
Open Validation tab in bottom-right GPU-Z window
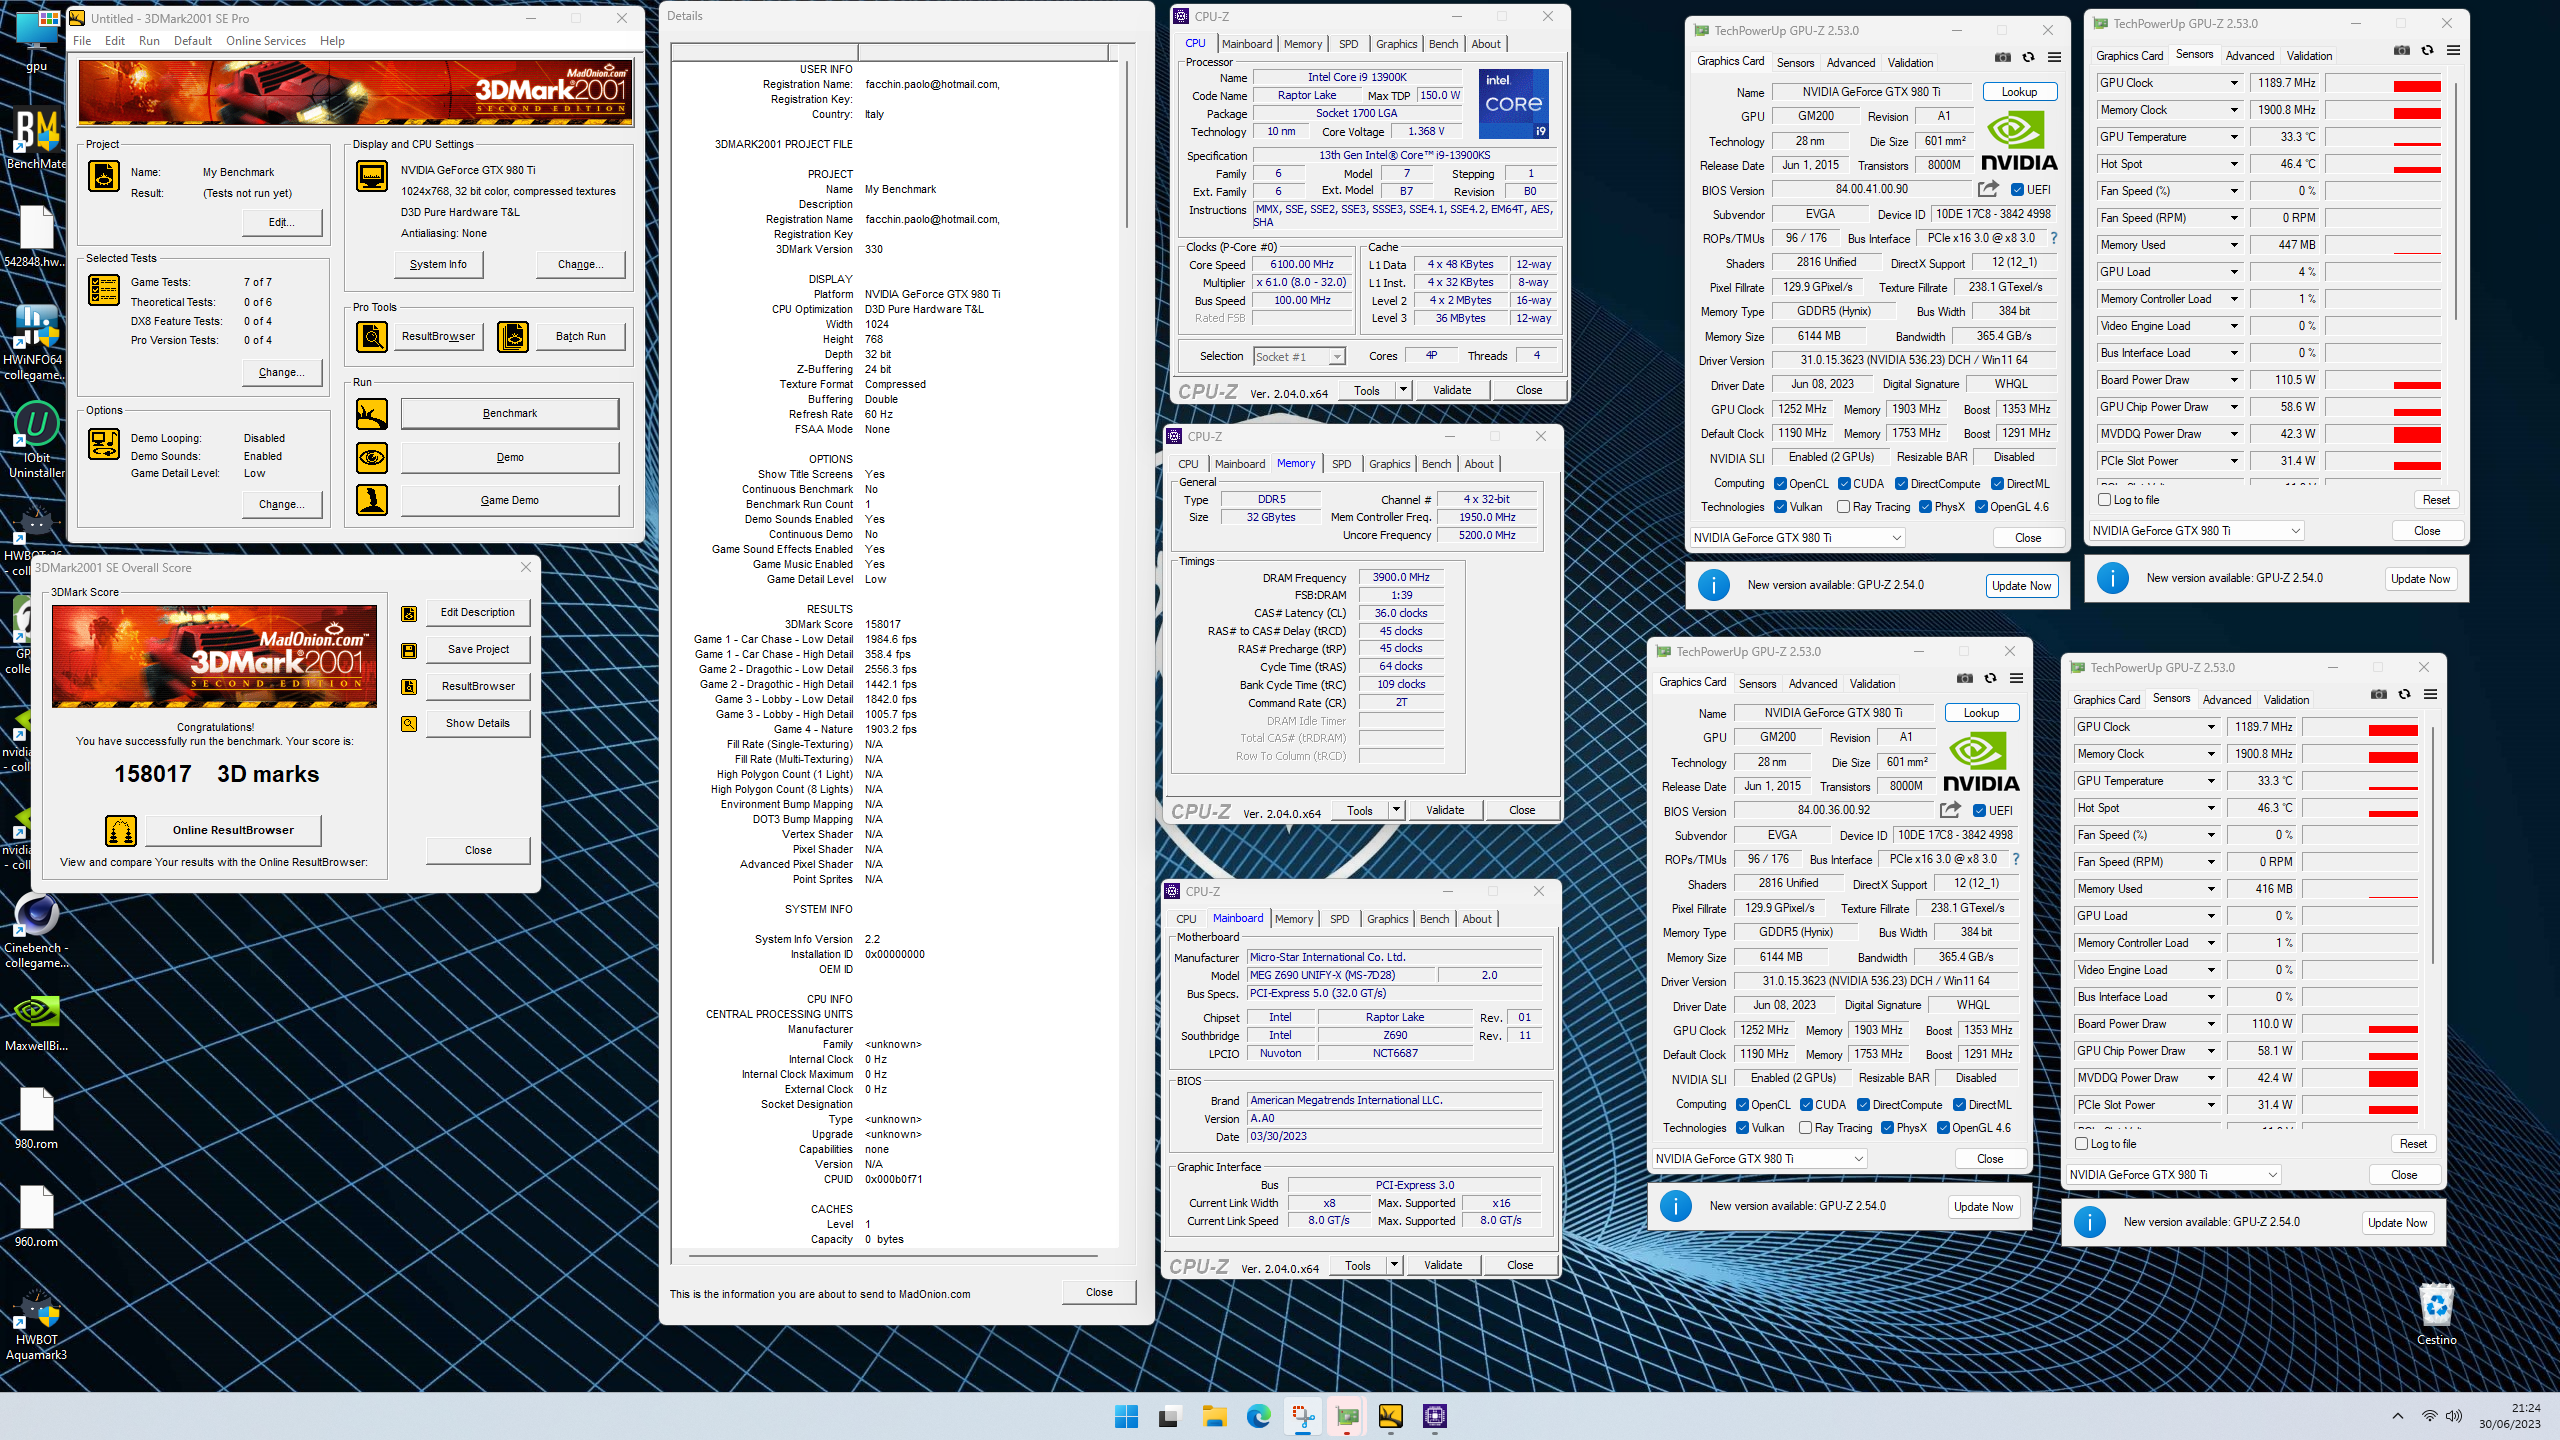click(x=2286, y=700)
